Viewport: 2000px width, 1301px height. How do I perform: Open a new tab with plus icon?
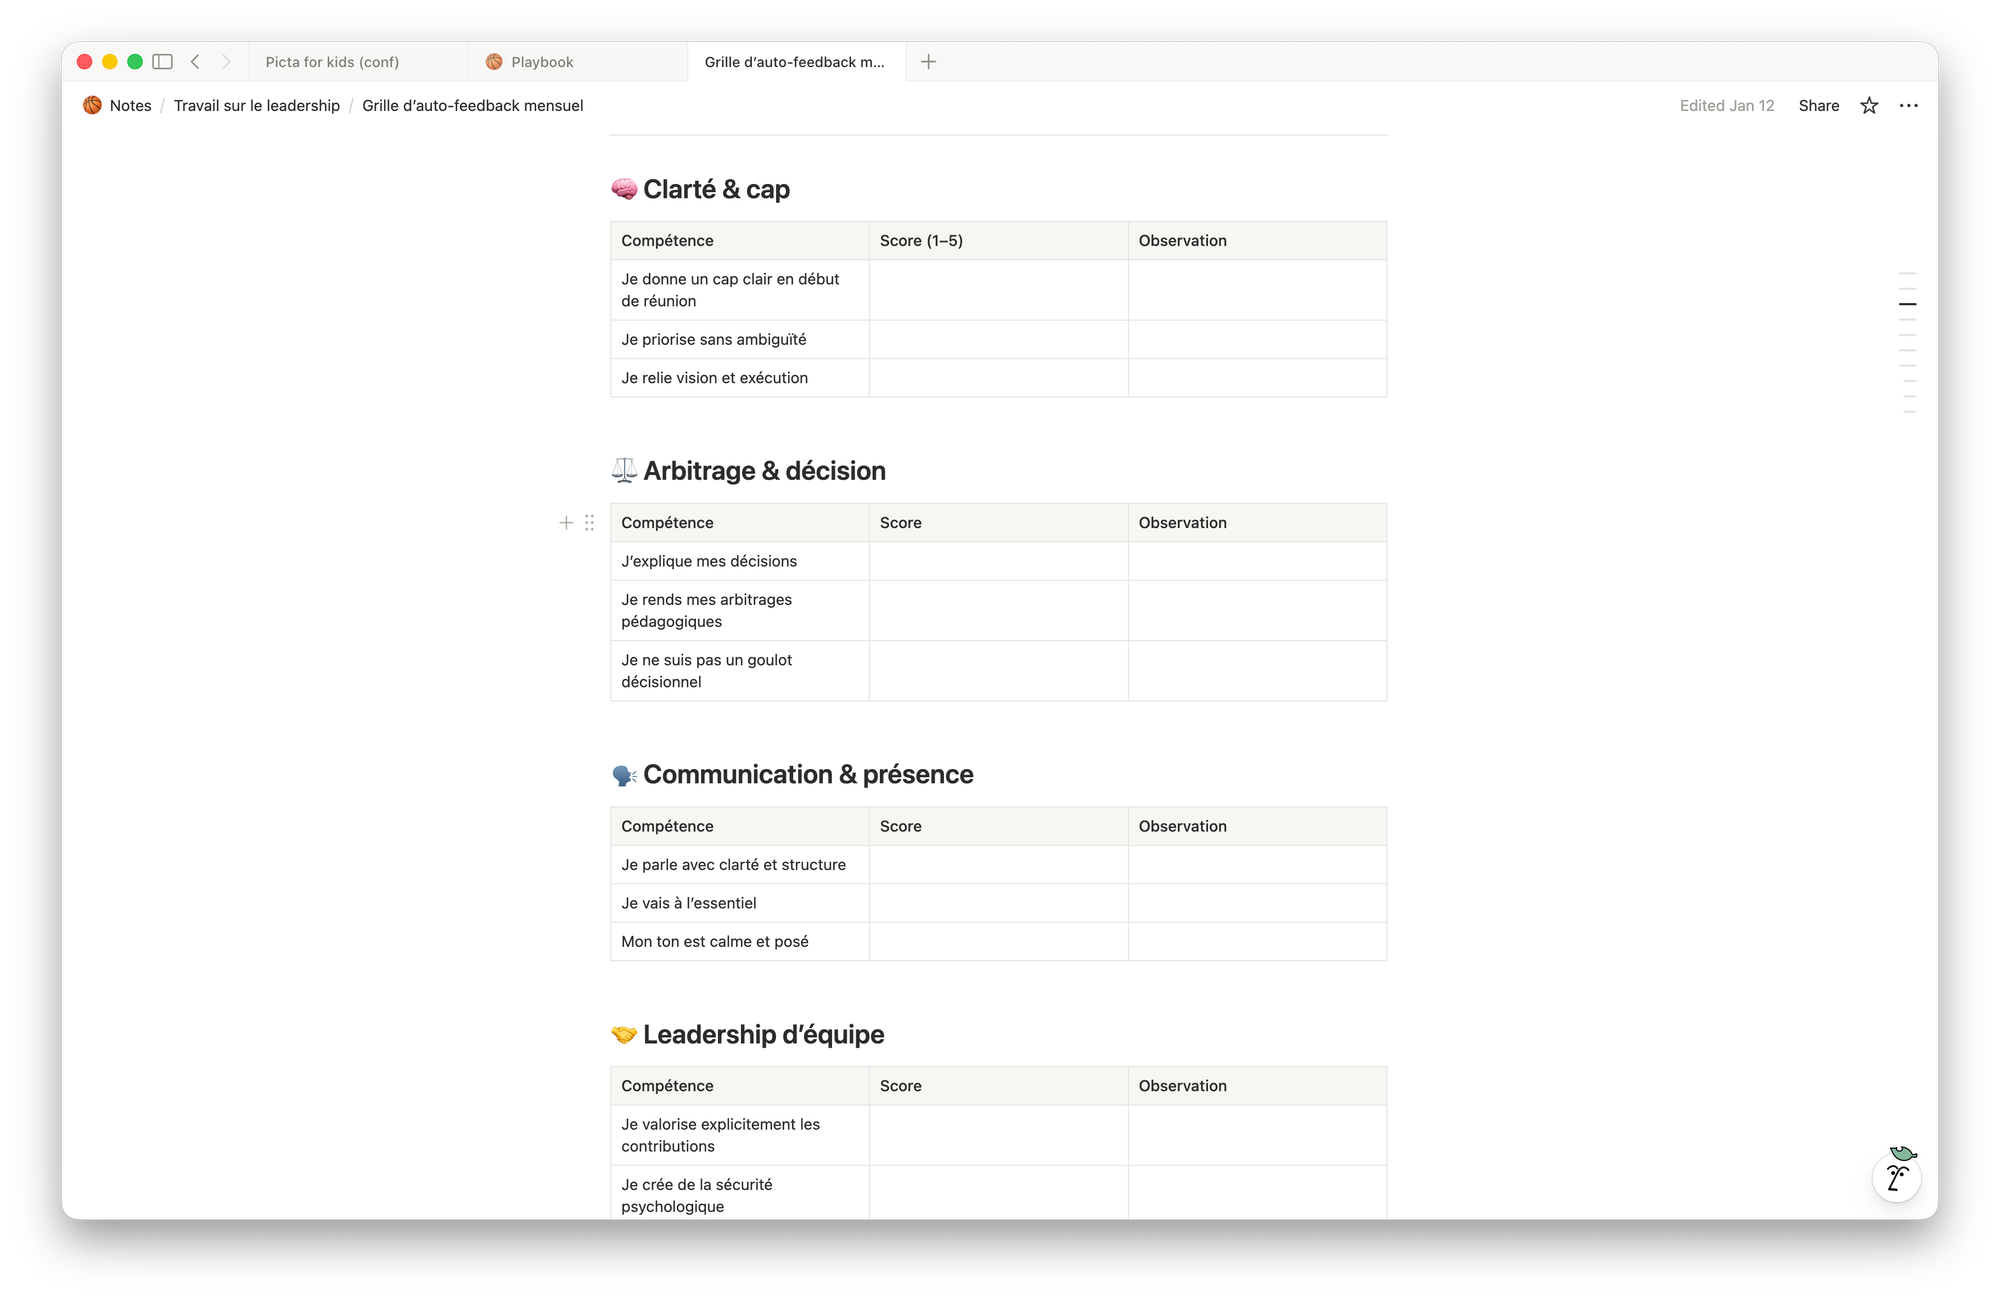928,62
